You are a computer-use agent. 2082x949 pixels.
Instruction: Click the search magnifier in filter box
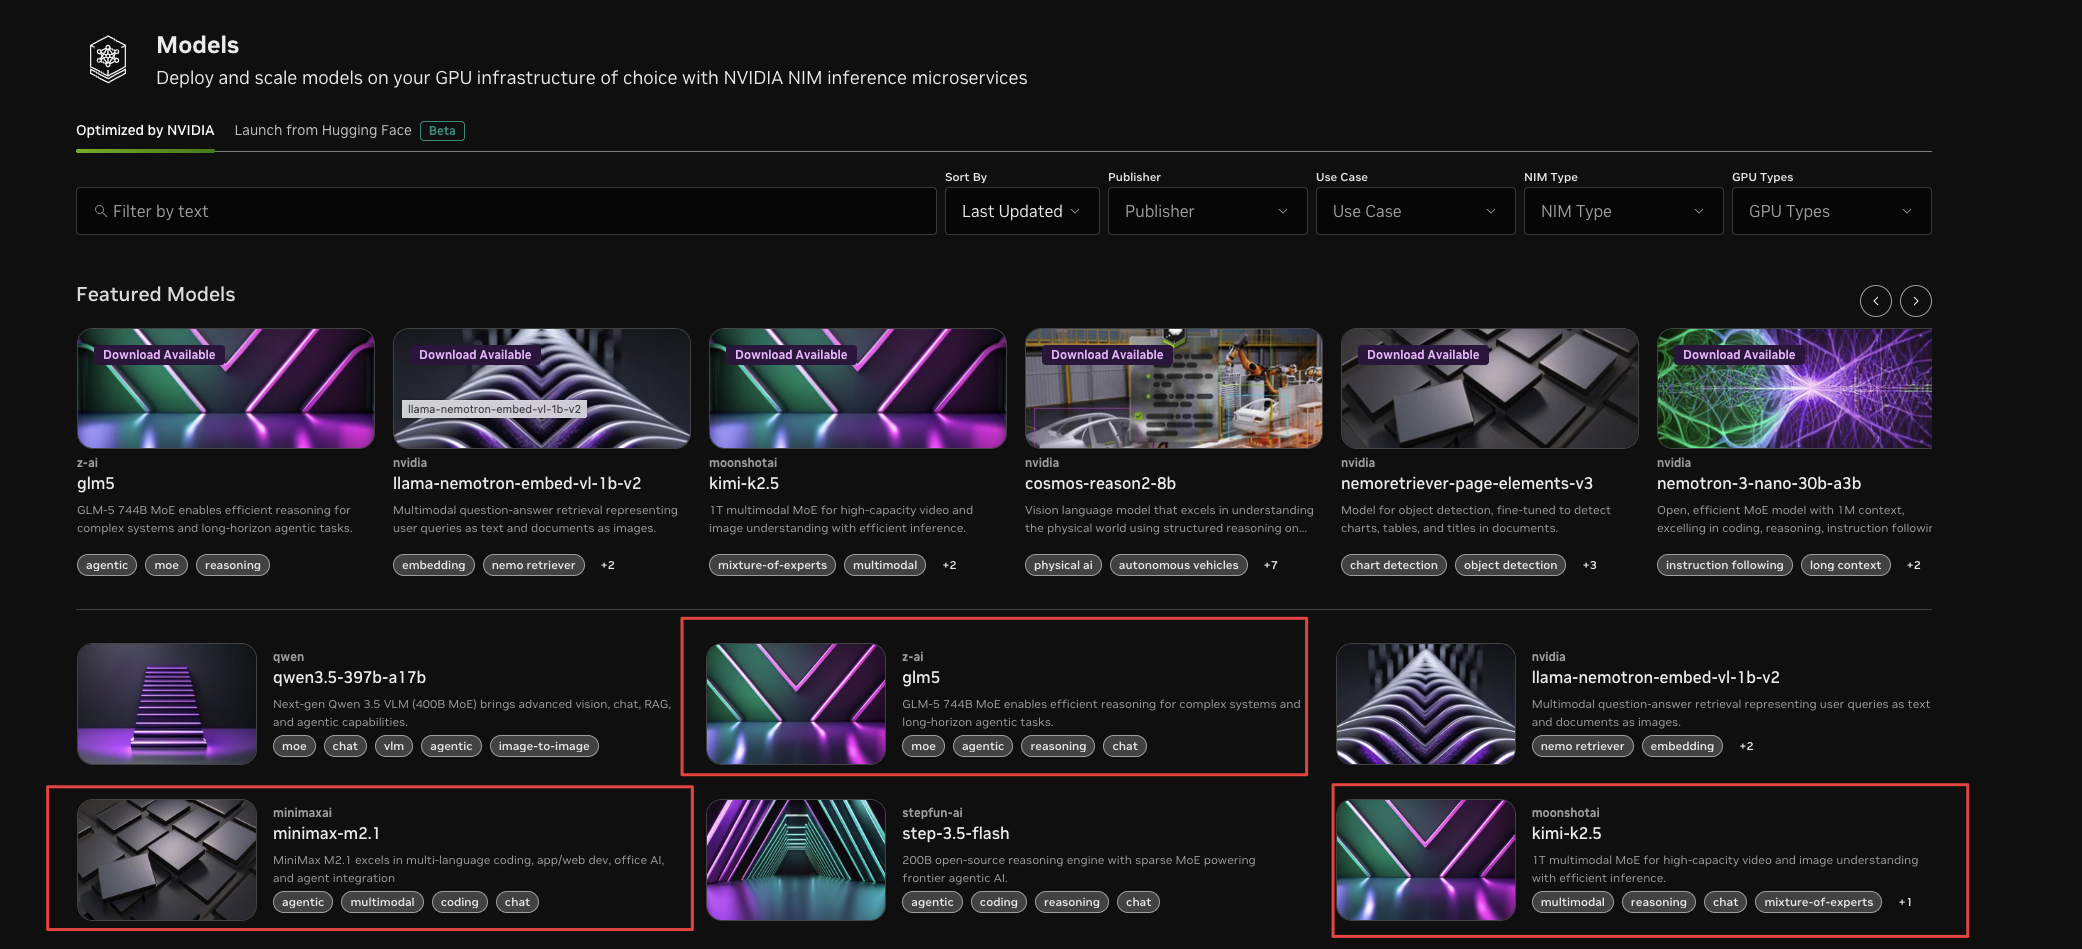pyautogui.click(x=101, y=211)
